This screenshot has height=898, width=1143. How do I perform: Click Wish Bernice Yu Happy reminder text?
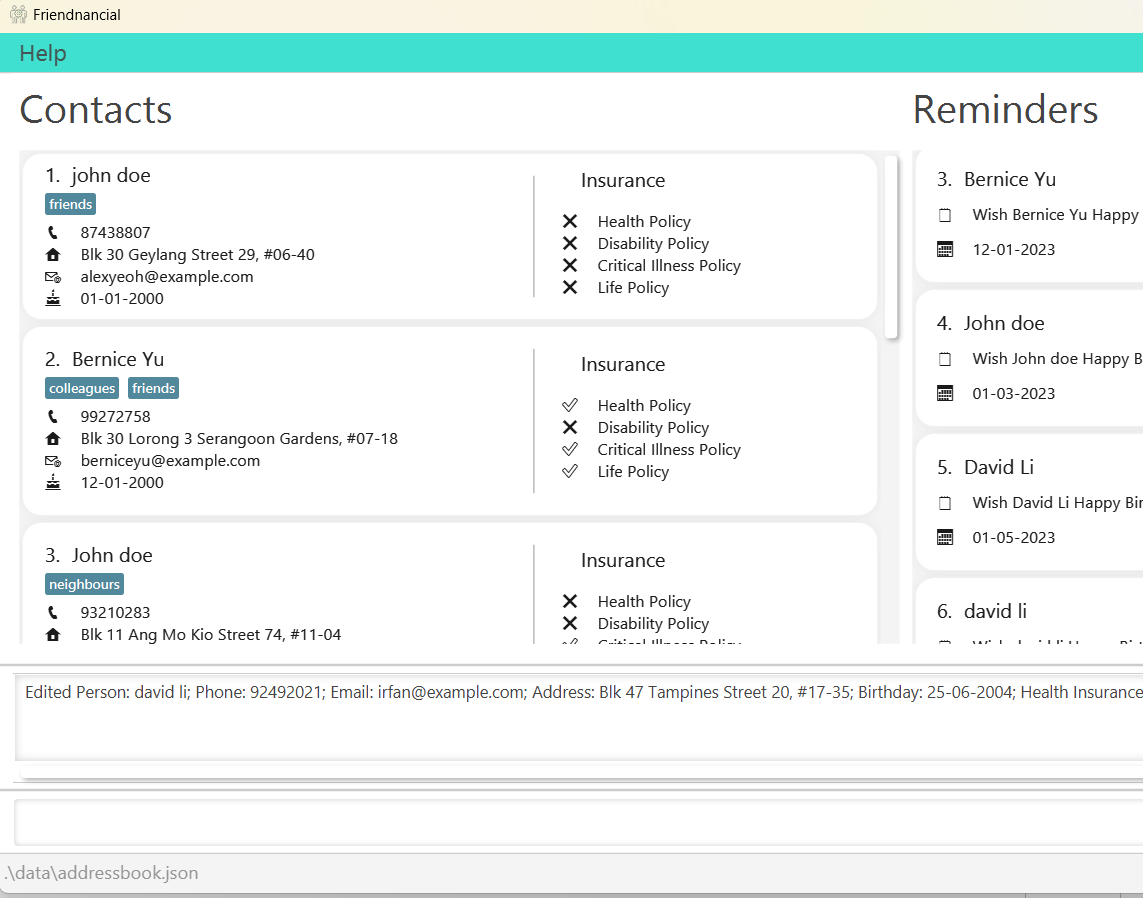coord(1057,215)
